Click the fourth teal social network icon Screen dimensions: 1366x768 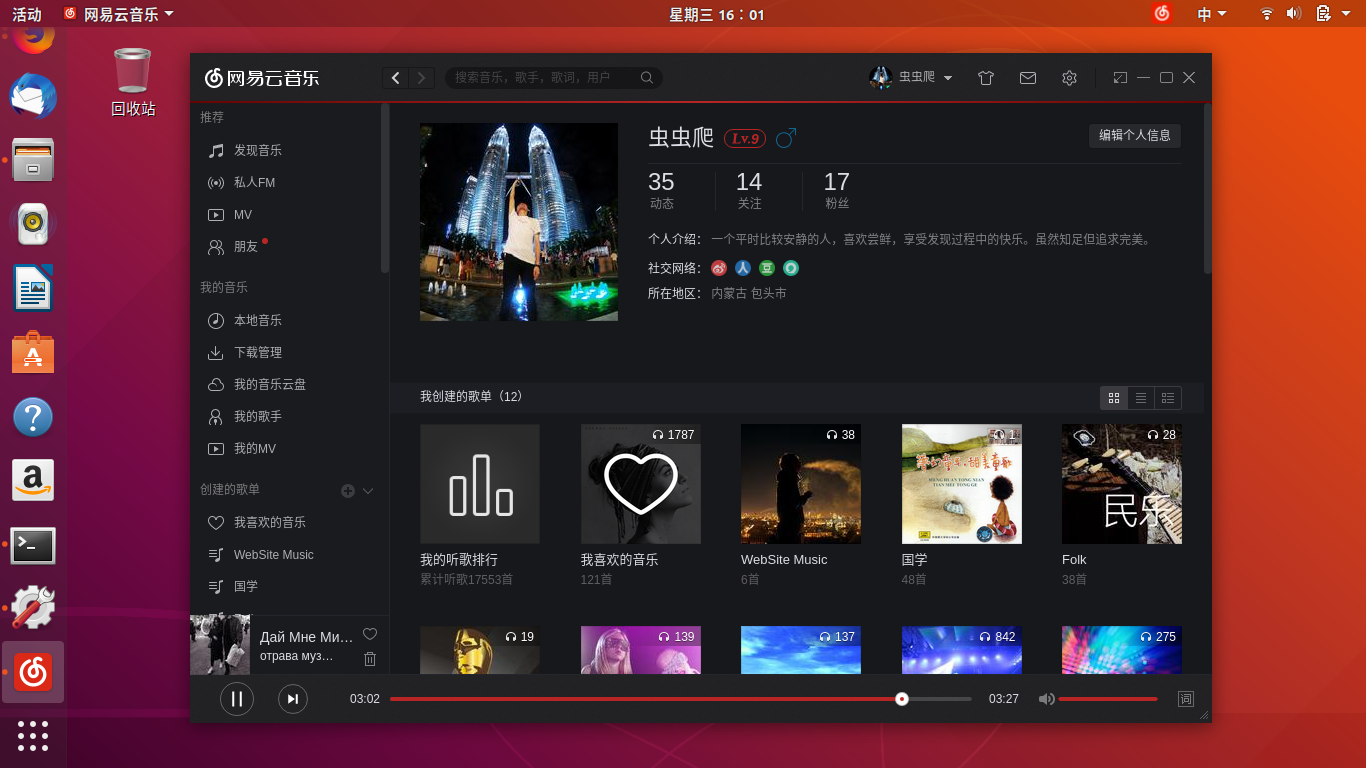pos(791,268)
